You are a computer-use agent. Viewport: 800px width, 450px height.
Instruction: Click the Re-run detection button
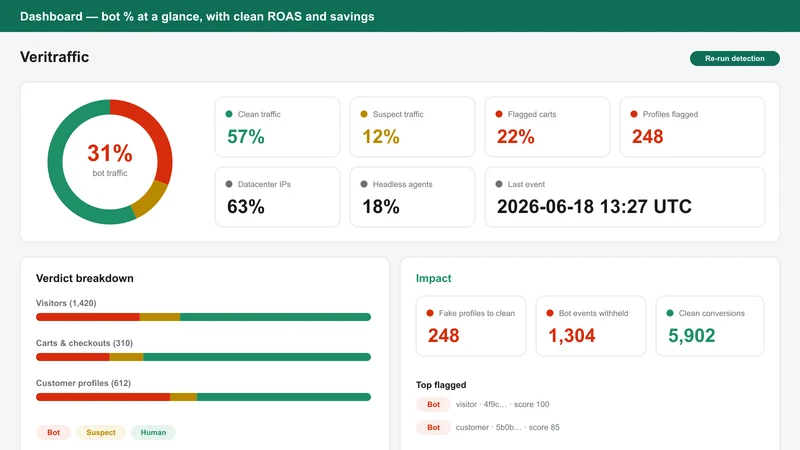tap(734, 59)
